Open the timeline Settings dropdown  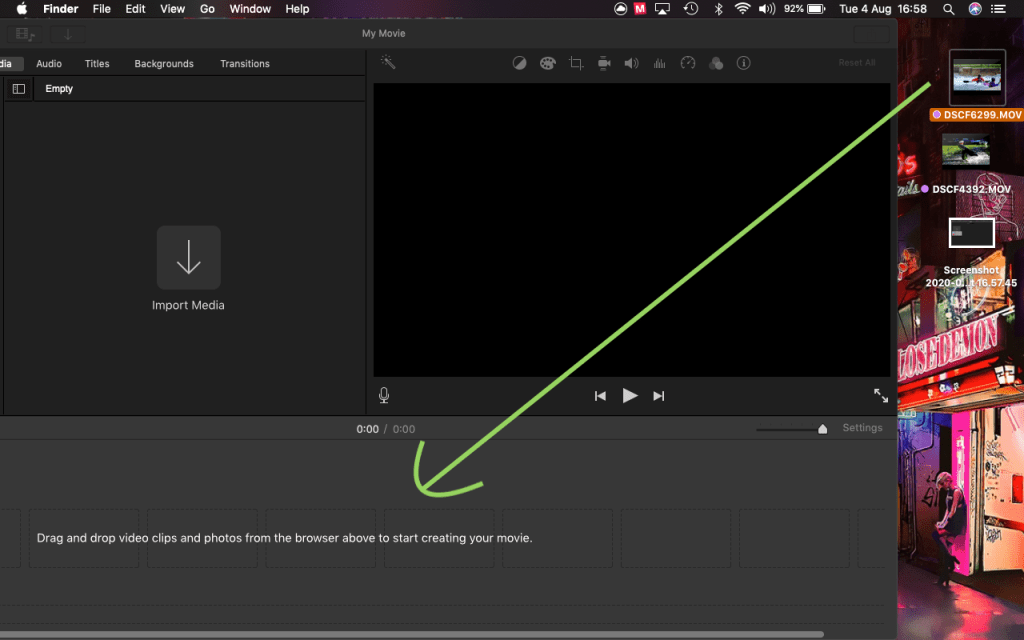tap(862, 428)
